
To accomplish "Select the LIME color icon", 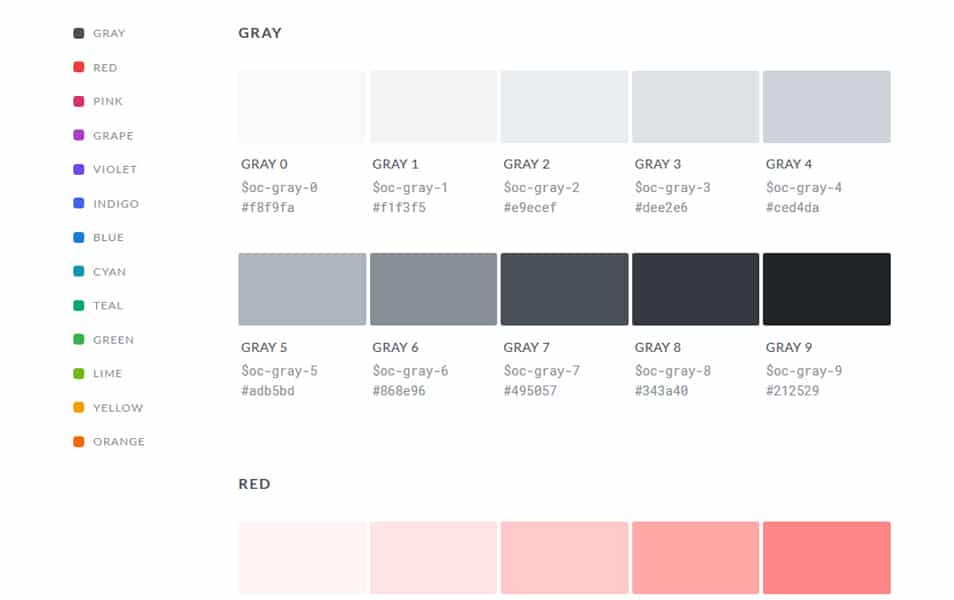I will pos(78,373).
